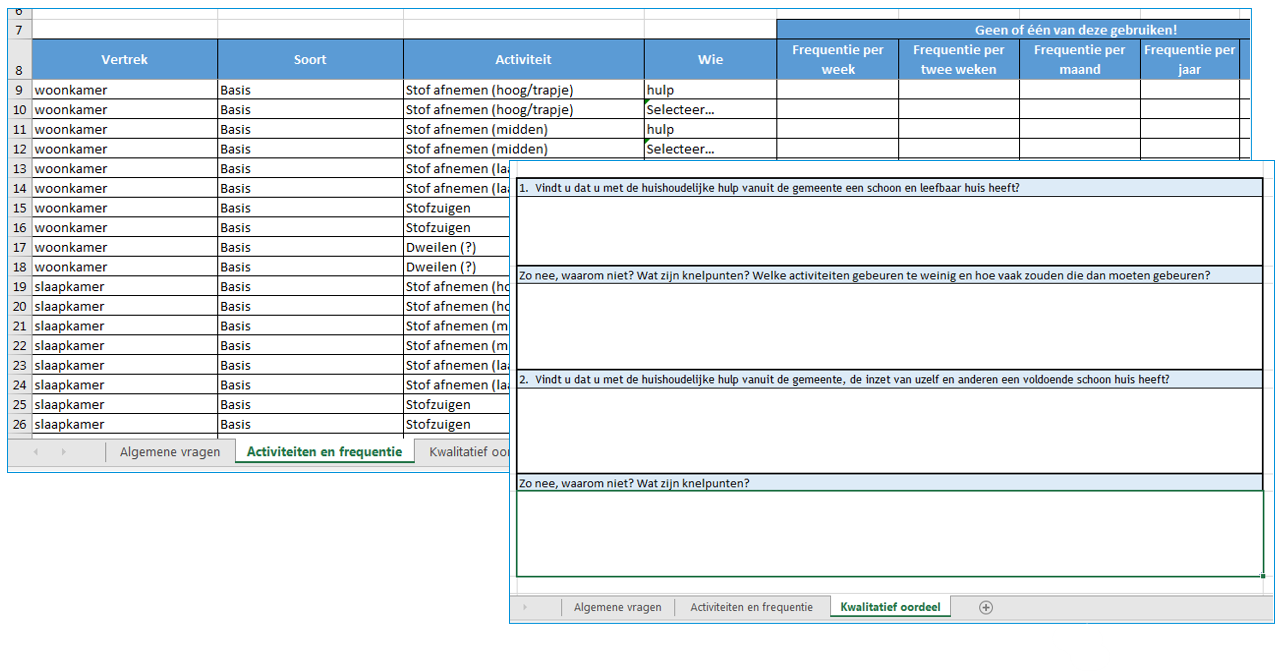Select the 'hulp' Wie cell in row 9

(x=710, y=90)
